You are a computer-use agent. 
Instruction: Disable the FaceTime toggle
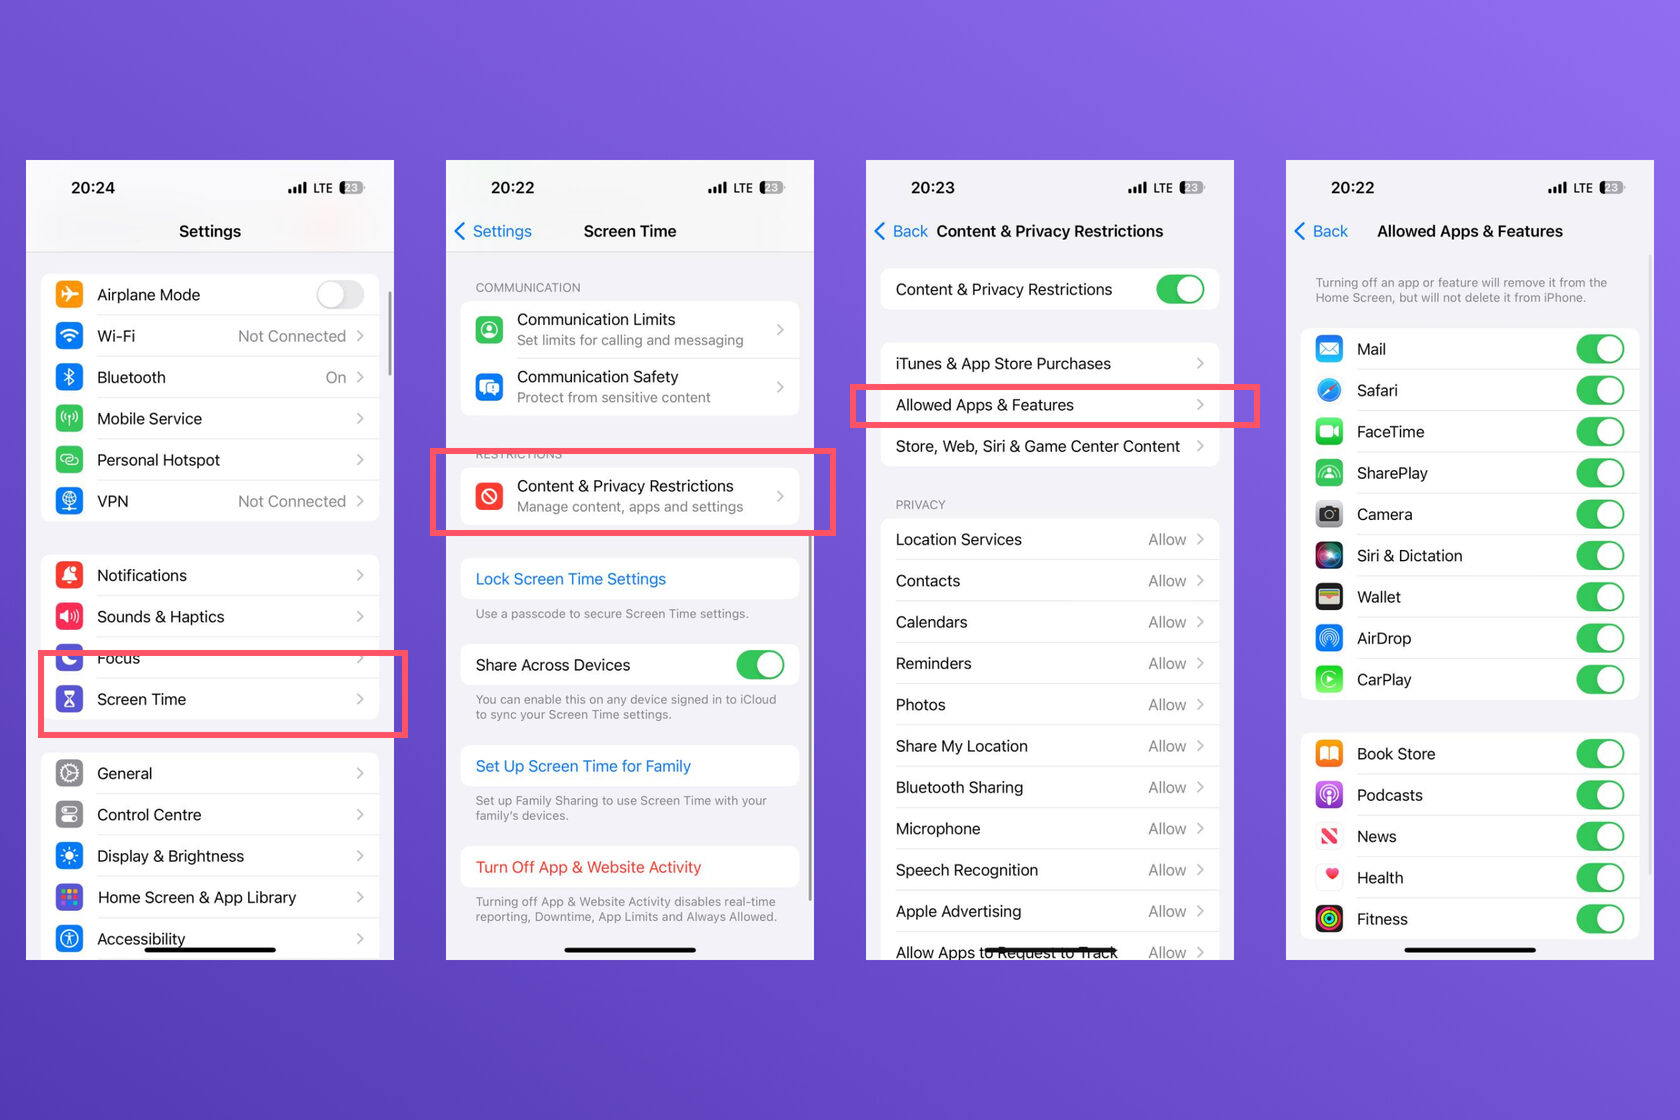point(1600,432)
